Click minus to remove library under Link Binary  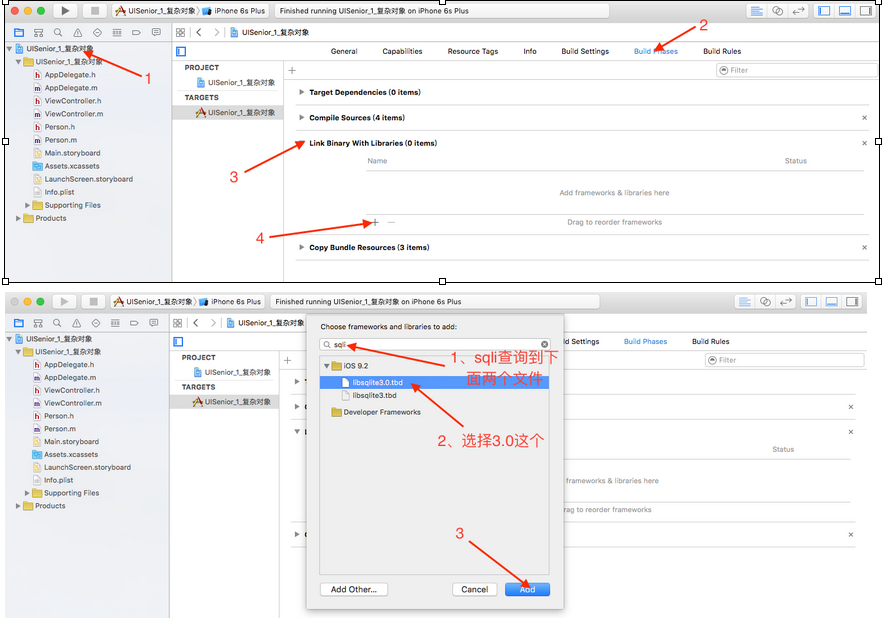coord(391,222)
